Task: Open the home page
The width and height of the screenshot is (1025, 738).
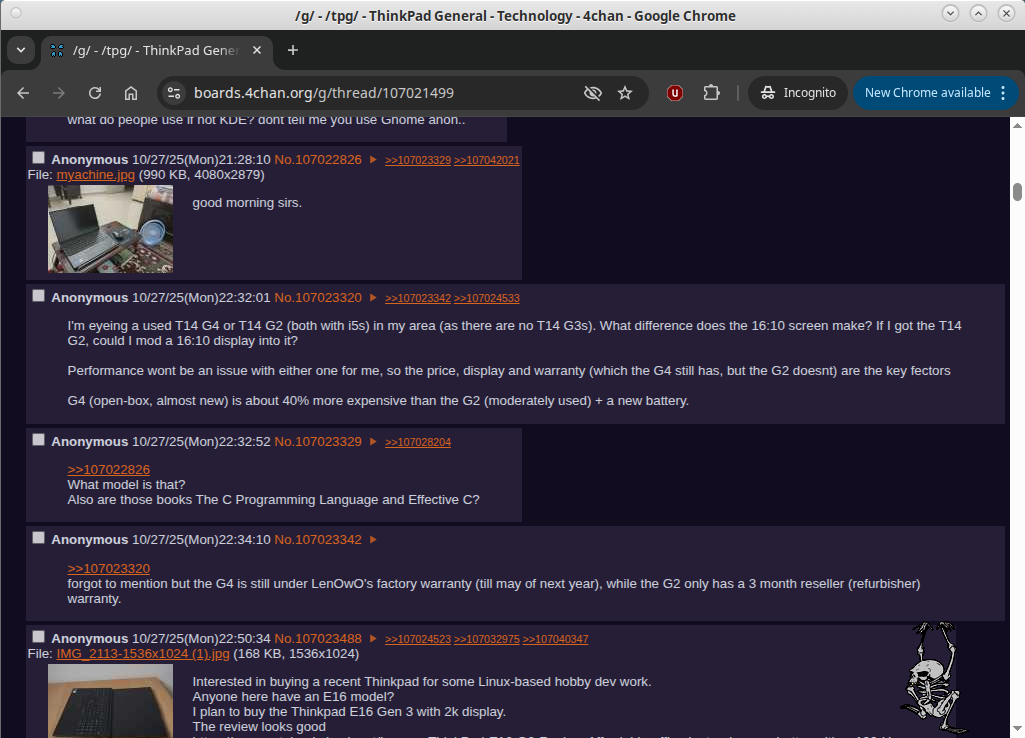Action: 131,93
